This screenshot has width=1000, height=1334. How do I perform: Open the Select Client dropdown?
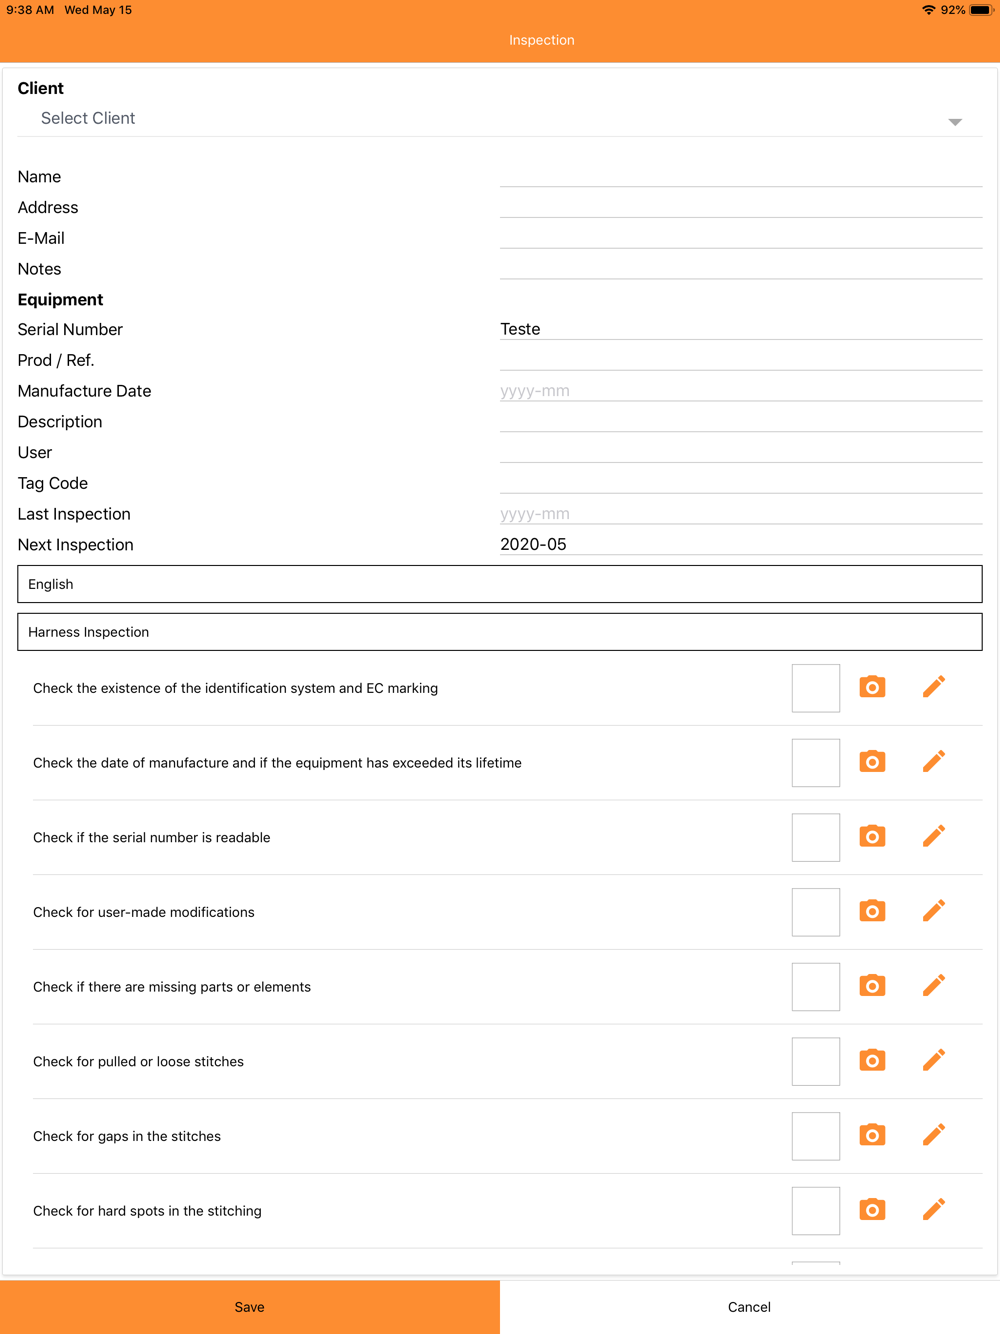tap(500, 119)
